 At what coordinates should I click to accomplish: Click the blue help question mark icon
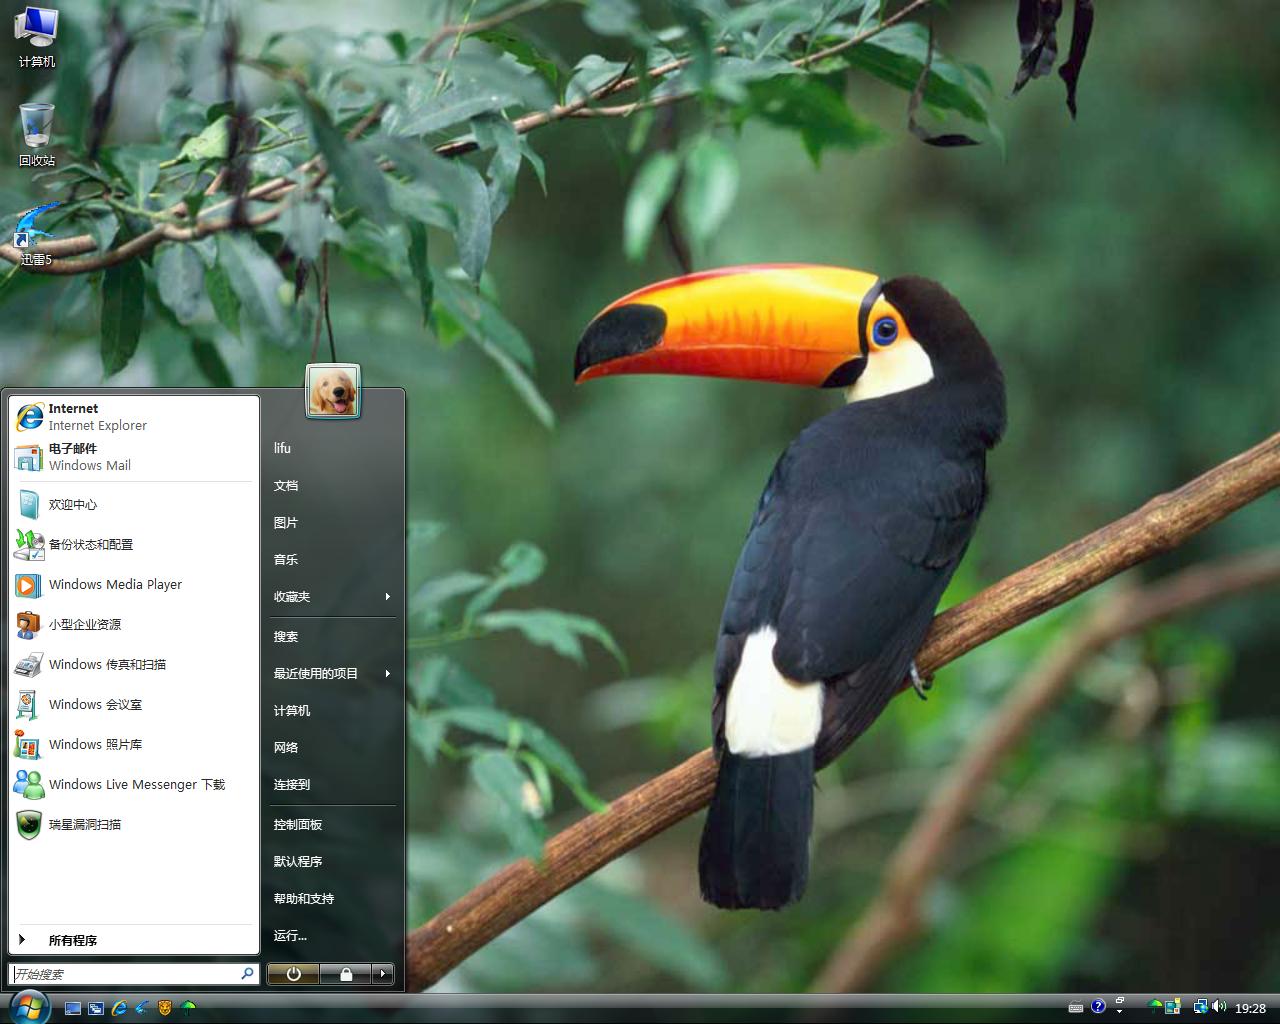(1098, 1007)
